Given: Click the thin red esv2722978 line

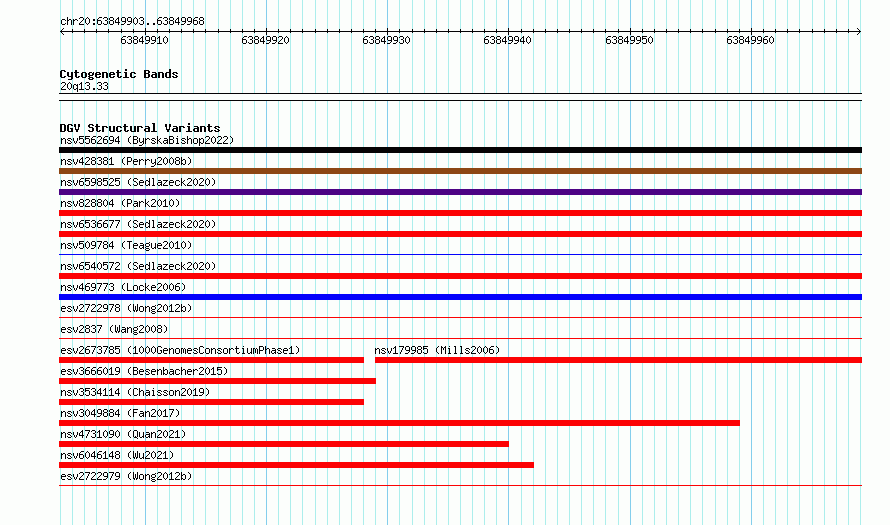Looking at the screenshot, I should pos(460,317).
